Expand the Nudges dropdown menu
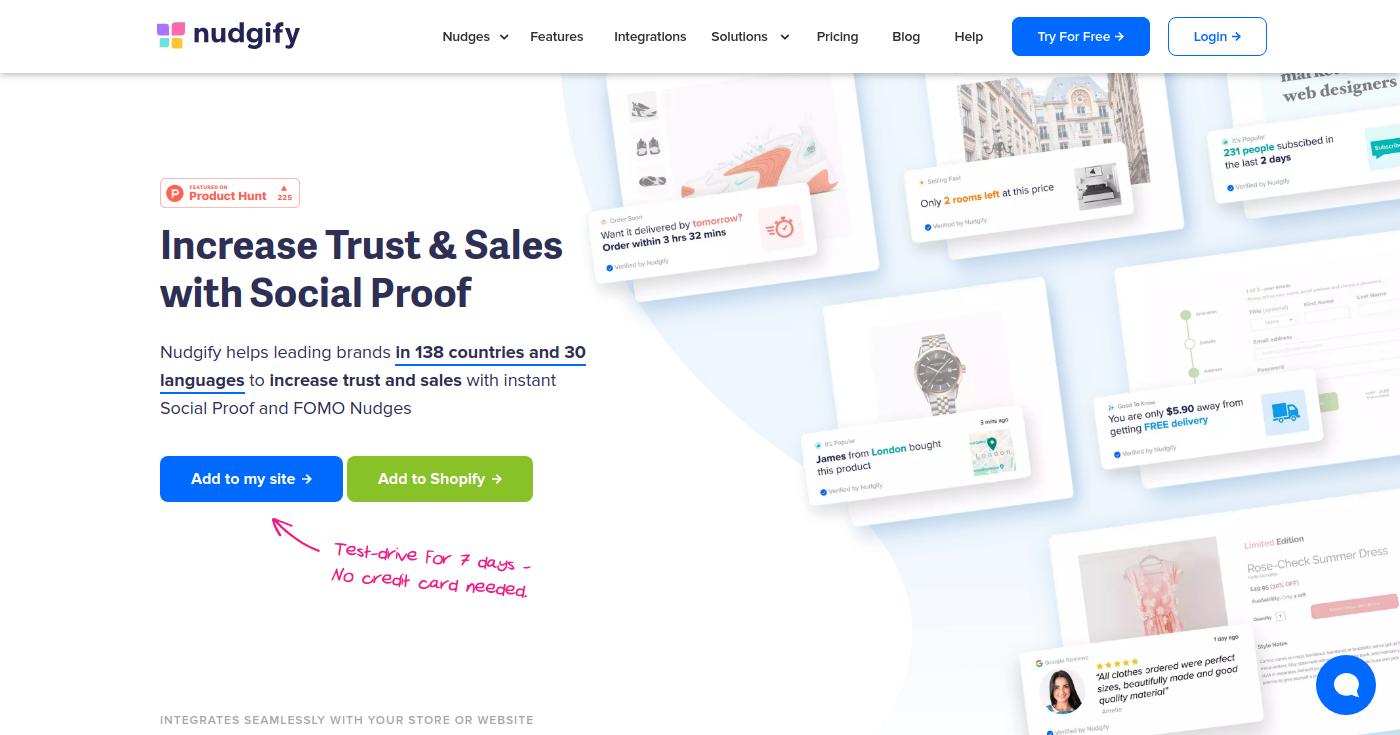The image size is (1400, 735). click(475, 37)
